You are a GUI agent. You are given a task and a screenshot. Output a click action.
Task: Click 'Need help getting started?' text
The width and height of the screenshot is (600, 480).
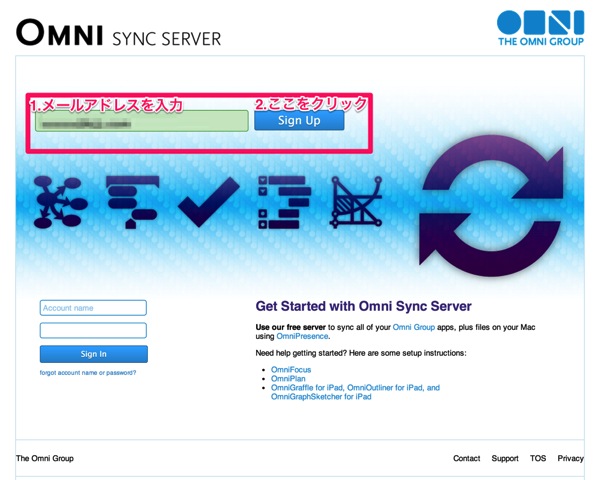tap(301, 353)
